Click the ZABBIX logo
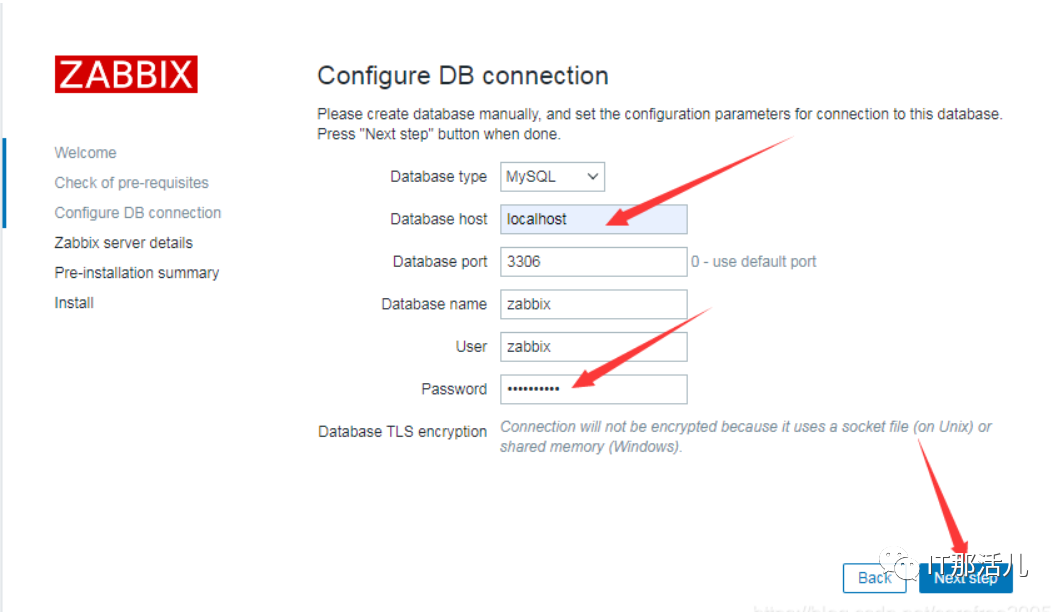The width and height of the screenshot is (1063, 612). click(x=126, y=75)
